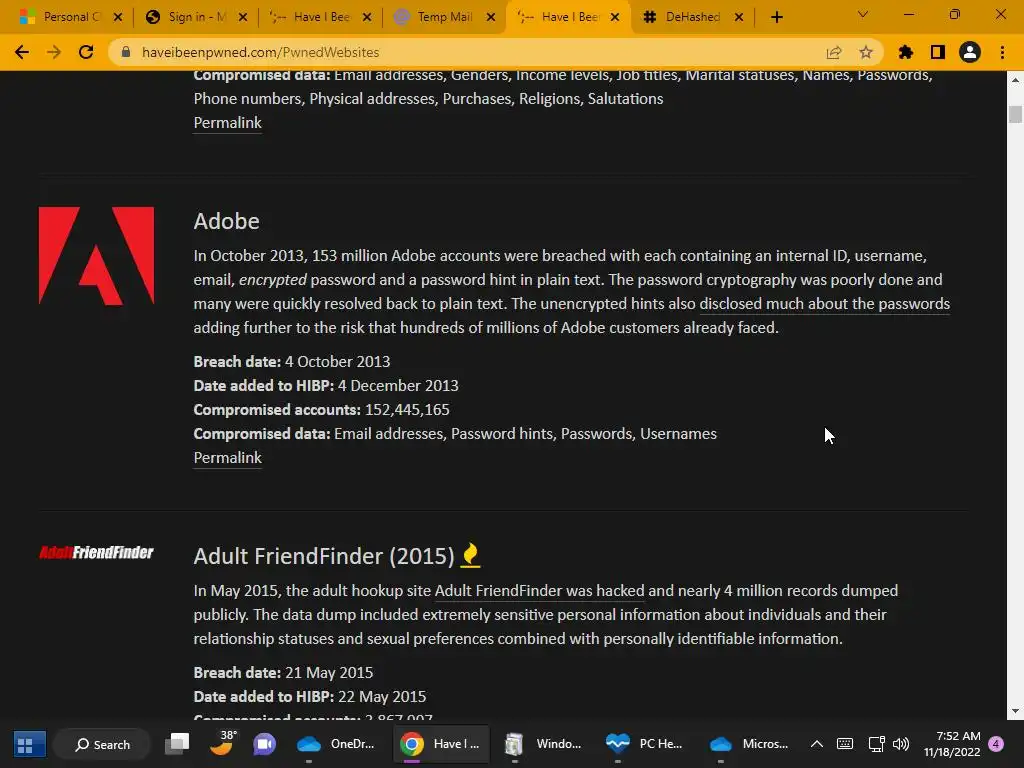
Task: Open the Adobe breach Permalink
Action: coord(227,458)
